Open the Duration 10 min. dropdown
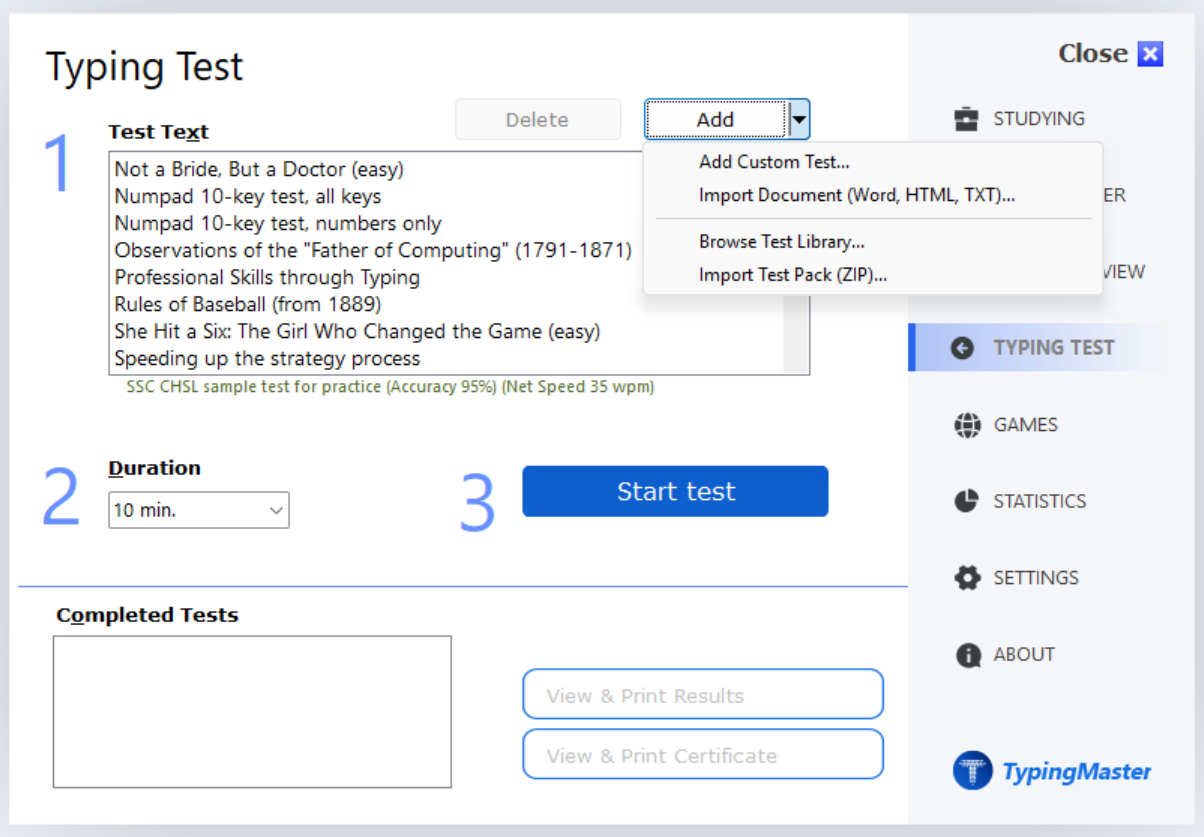Viewport: 1204px width, 837px height. point(198,510)
